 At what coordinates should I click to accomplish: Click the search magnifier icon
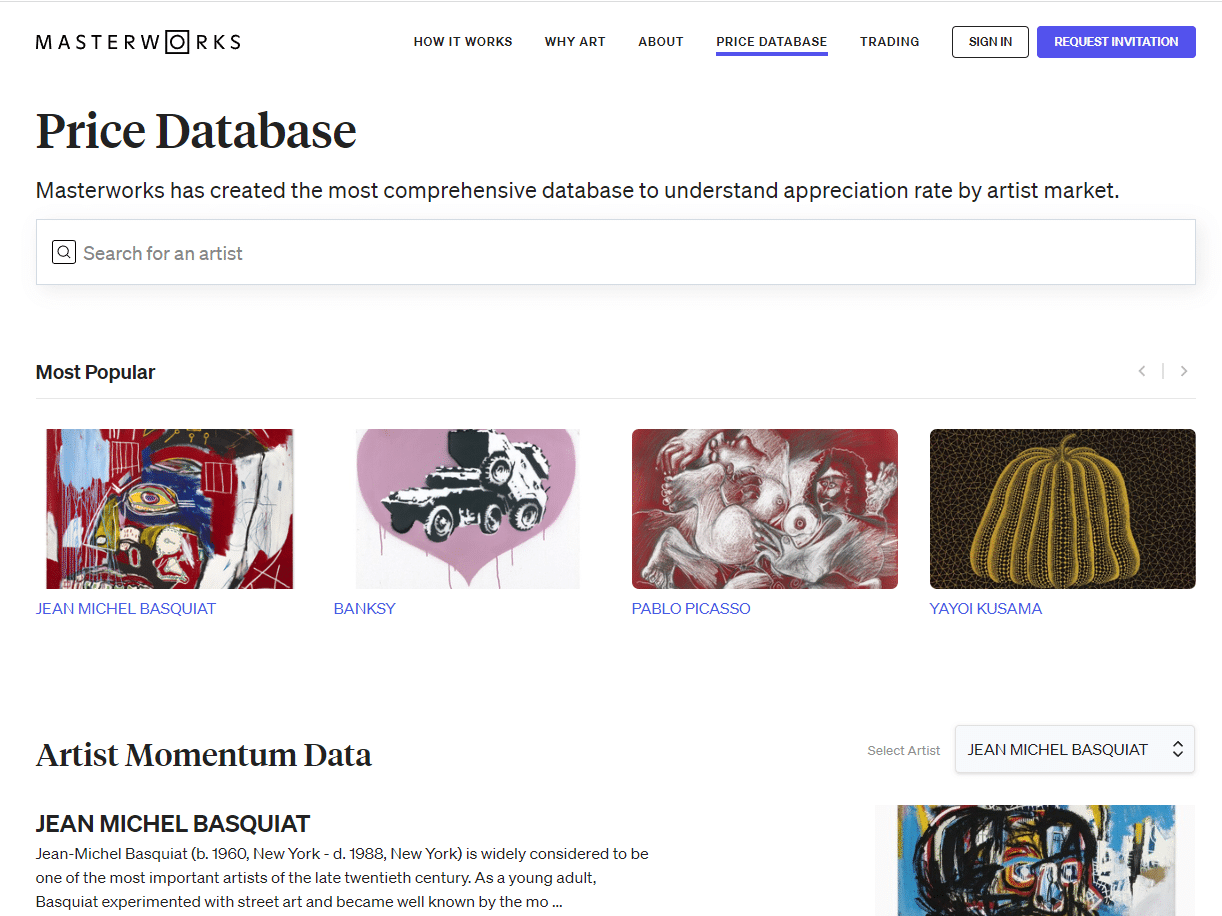[x=64, y=252]
